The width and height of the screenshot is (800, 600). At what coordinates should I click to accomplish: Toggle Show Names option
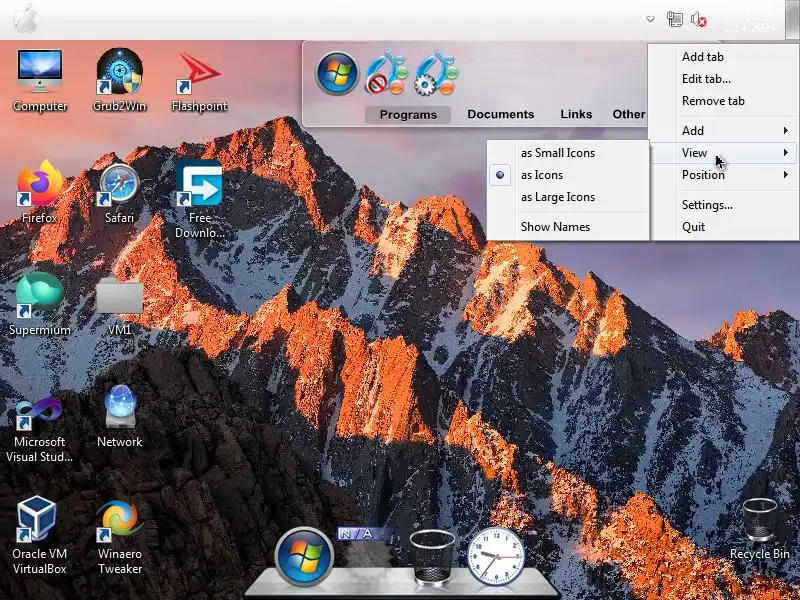click(568, 227)
